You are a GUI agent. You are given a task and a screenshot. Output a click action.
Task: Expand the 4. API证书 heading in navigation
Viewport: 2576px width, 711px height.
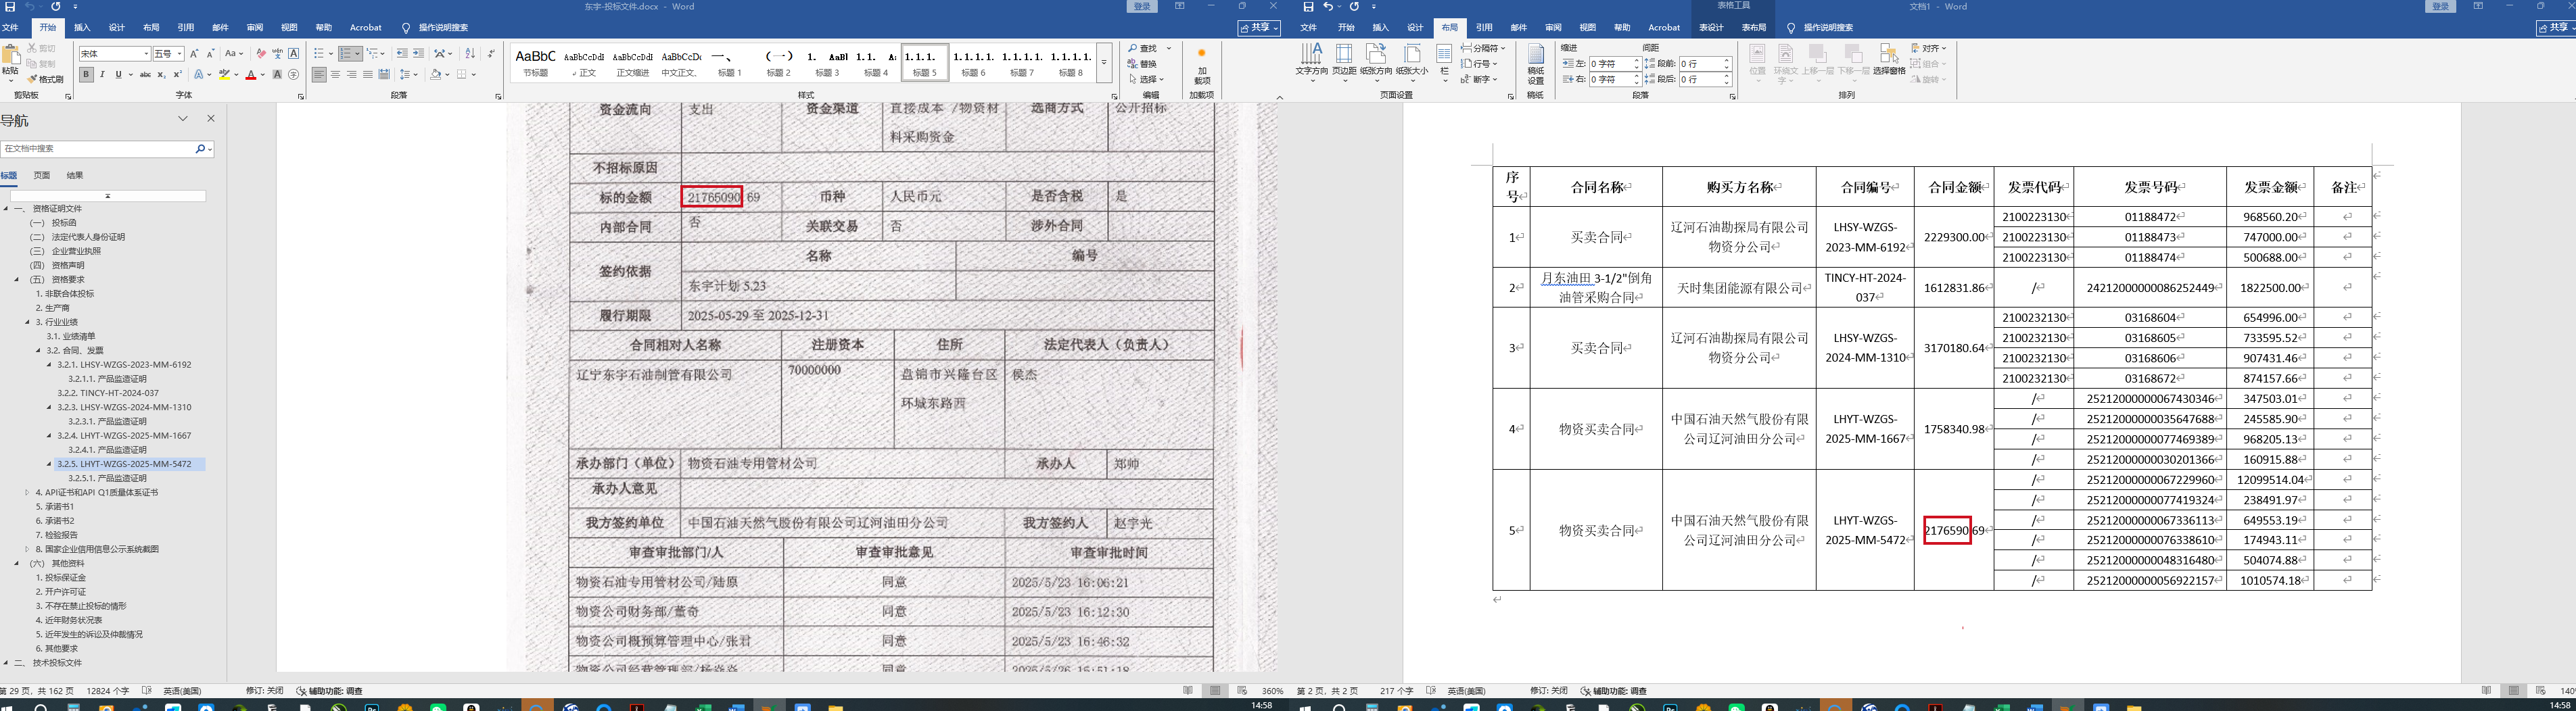click(27, 493)
